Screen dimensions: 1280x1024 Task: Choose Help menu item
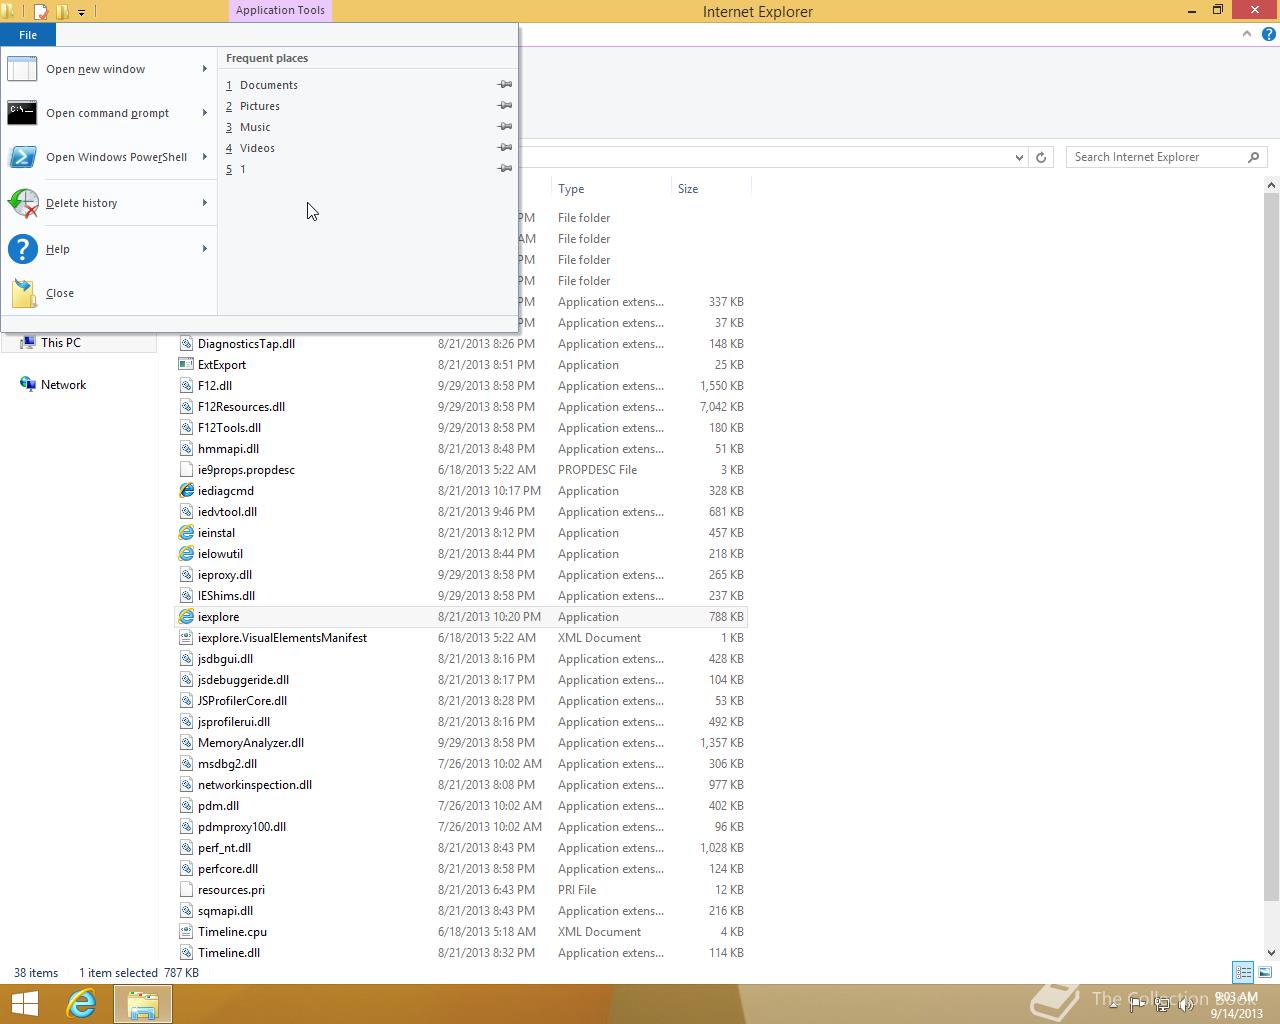coord(109,249)
